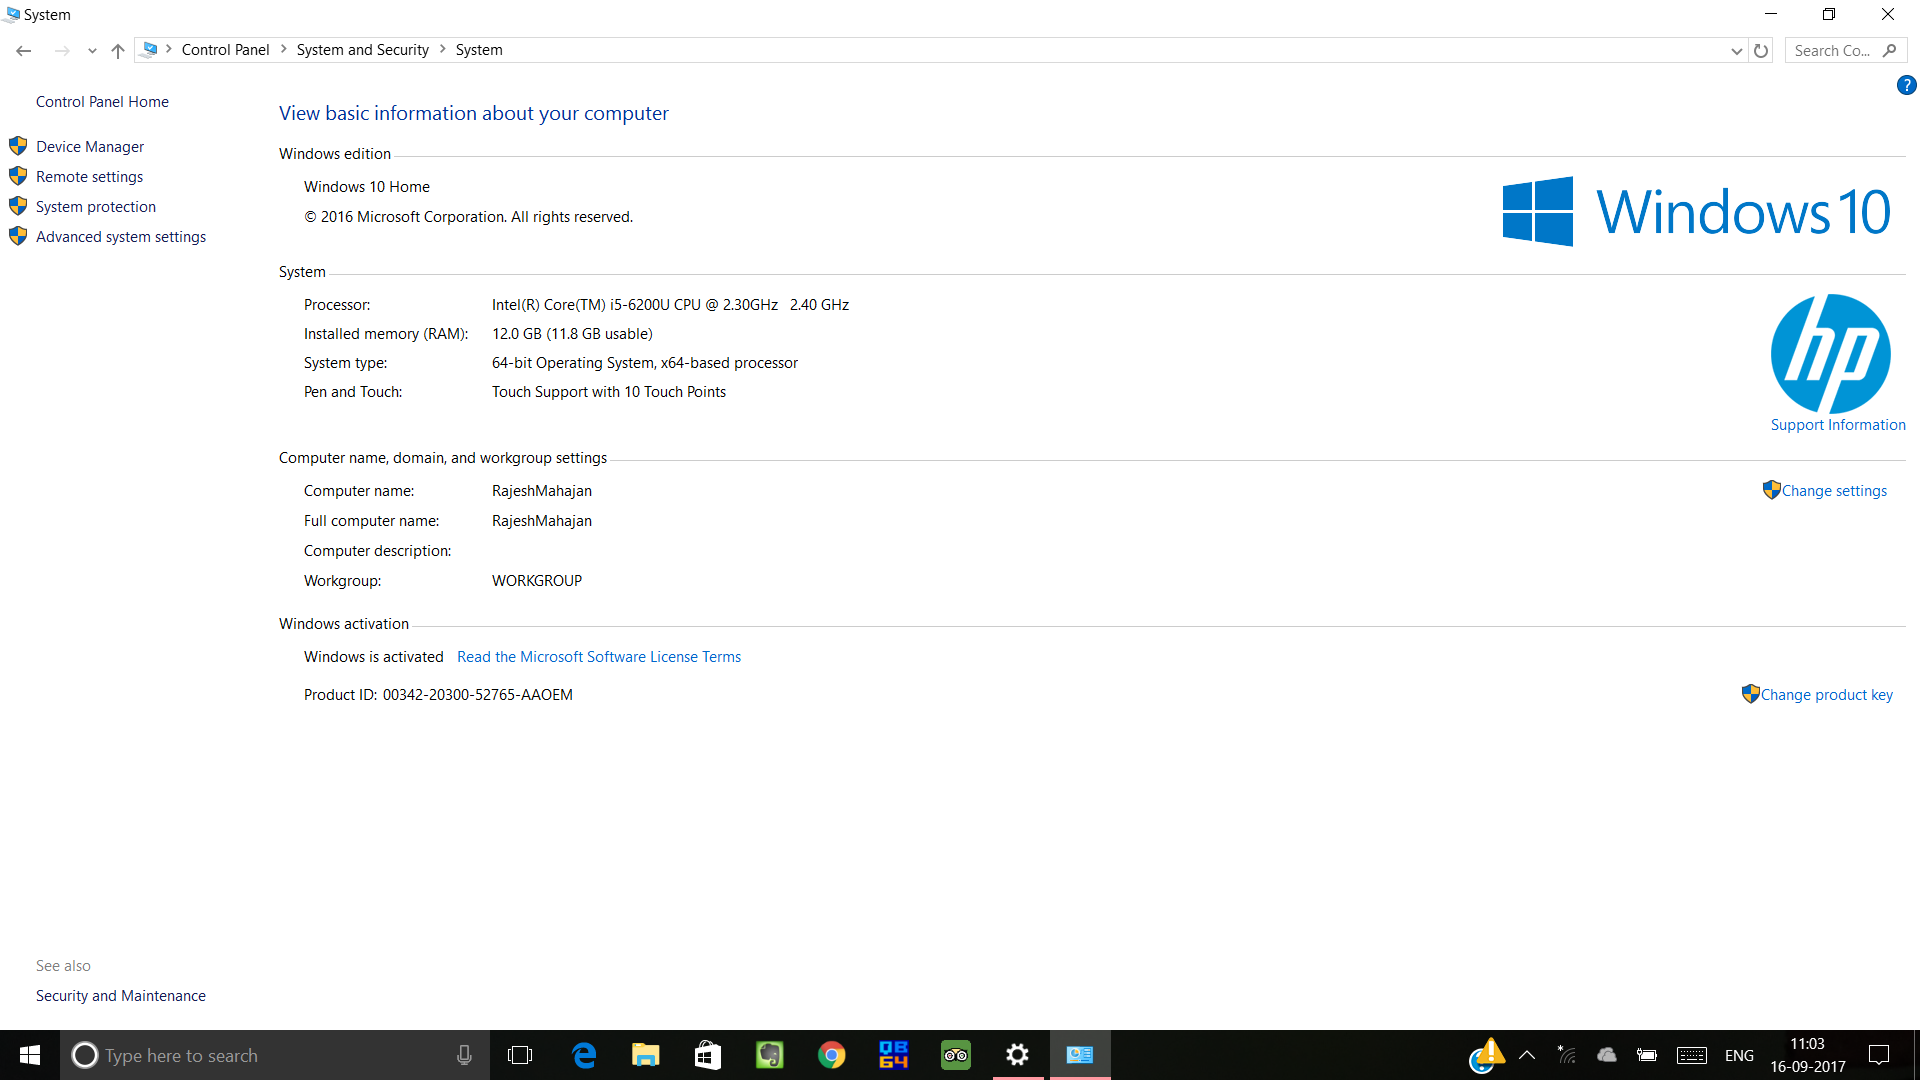This screenshot has width=1920, height=1080.
Task: Click '12.0 GB (11.8 GB usable)' text
Action: pos(572,334)
